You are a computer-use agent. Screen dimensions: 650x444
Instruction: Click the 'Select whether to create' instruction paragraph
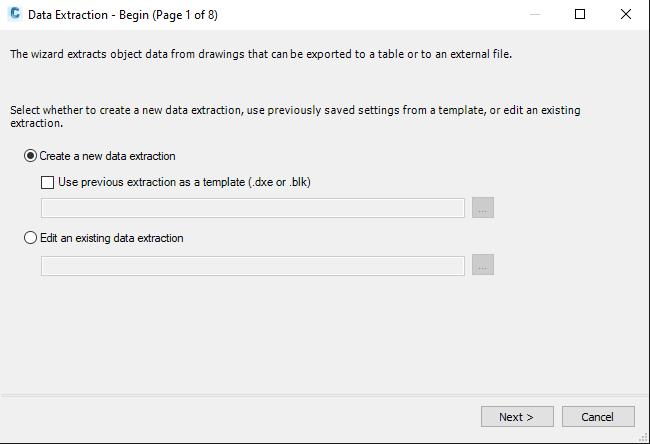coord(295,116)
